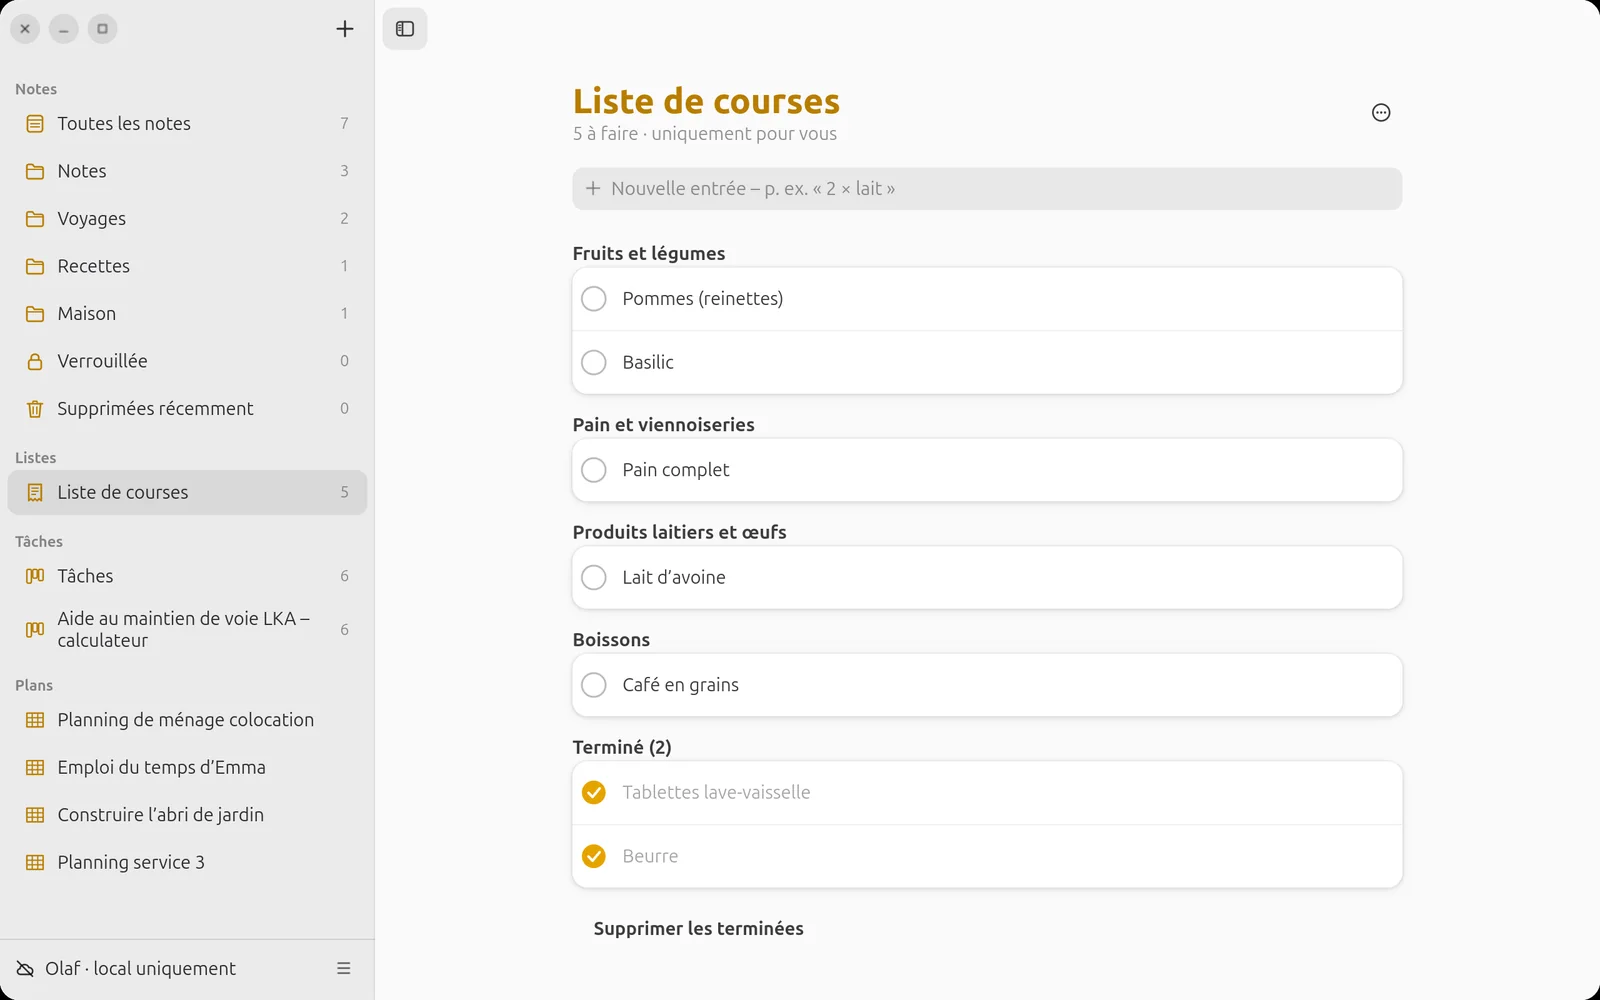Image resolution: width=1600 pixels, height=1000 pixels.
Task: Click the Produits laitiers et œufs heading
Action: 680,533
